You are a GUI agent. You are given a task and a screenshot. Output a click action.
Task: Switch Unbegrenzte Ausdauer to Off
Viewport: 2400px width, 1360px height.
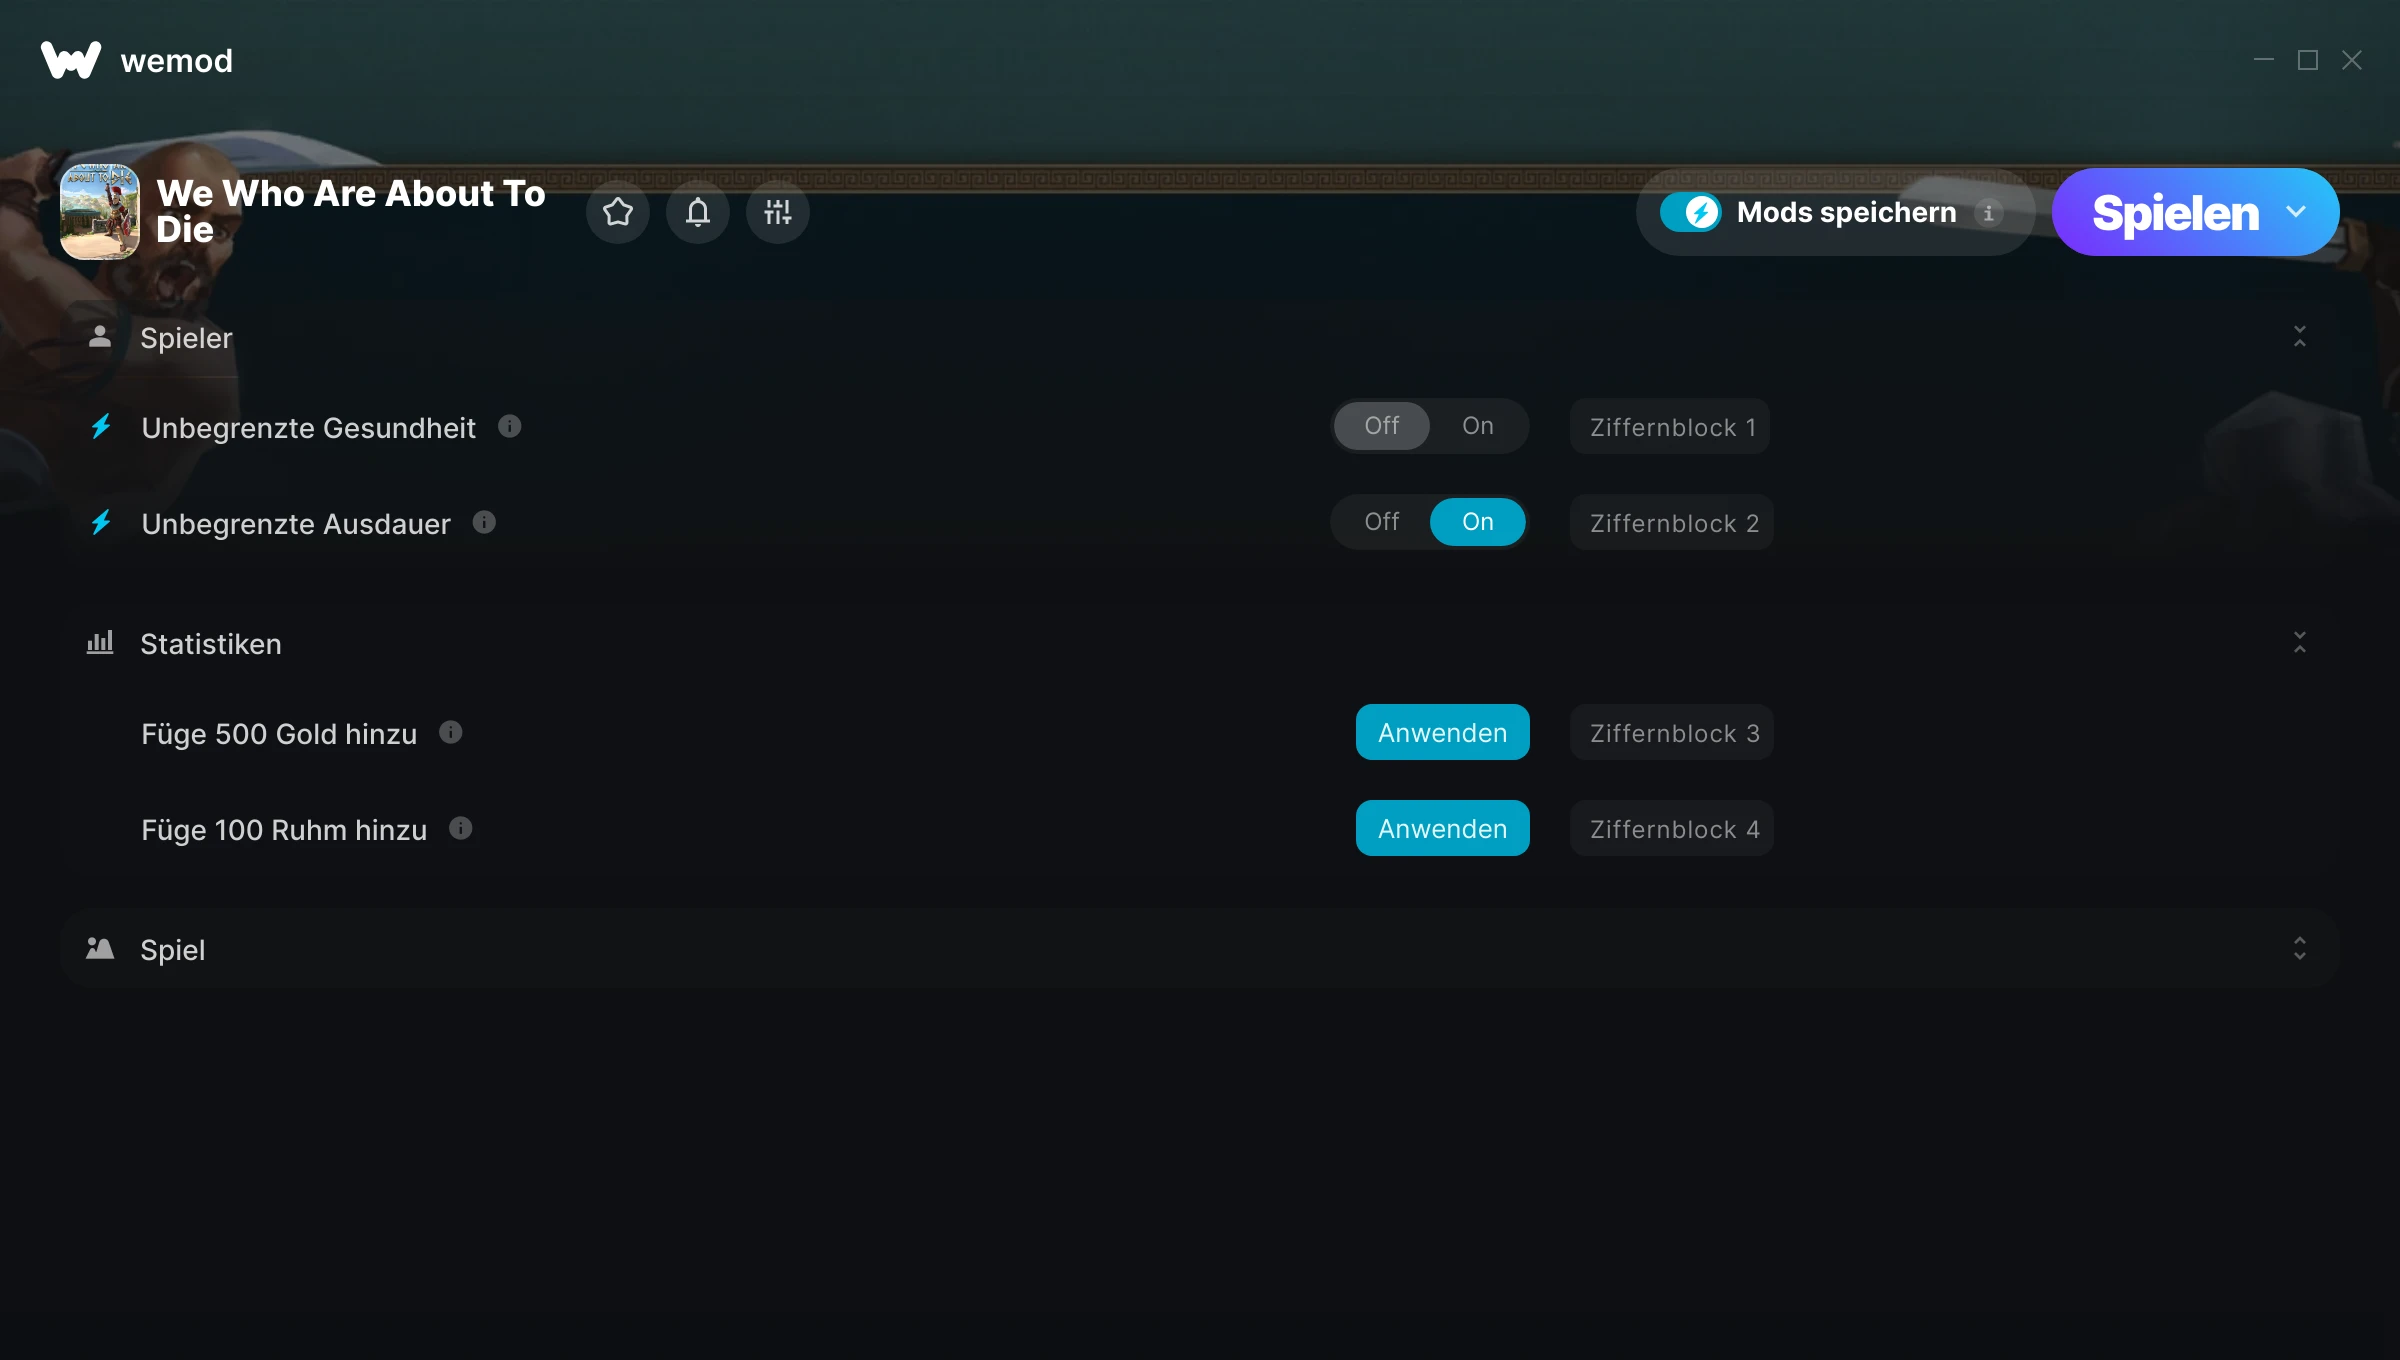[x=1381, y=522]
